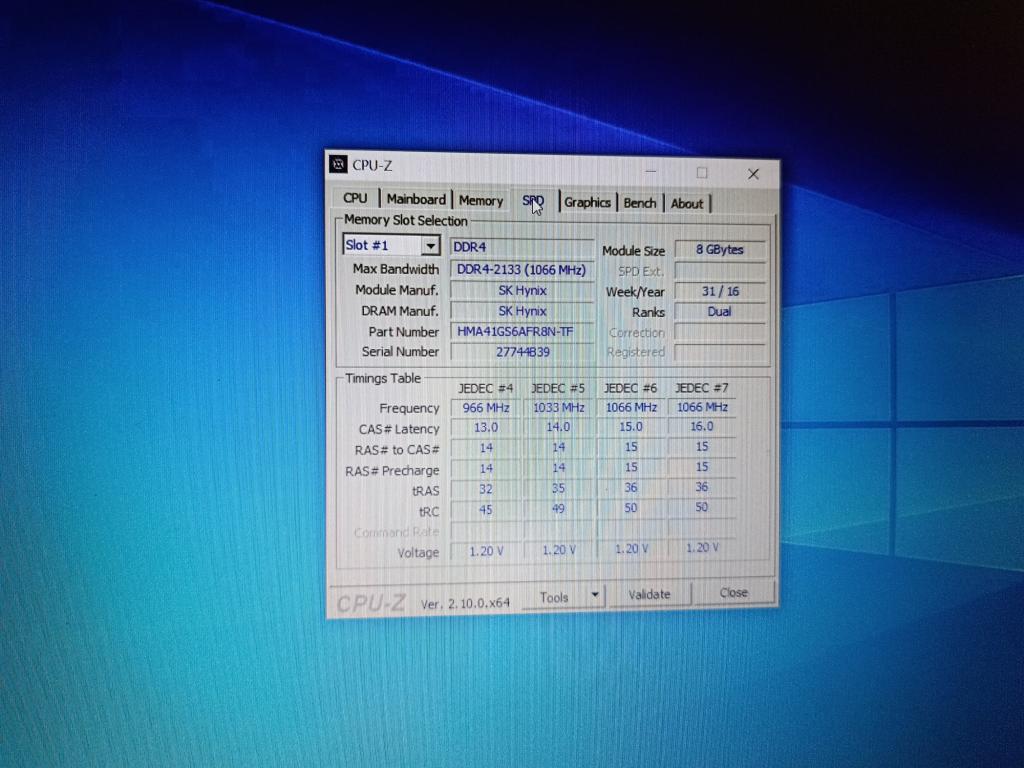Click the Close button at bottom right
Viewport: 1024px width, 768px height.
coord(733,593)
